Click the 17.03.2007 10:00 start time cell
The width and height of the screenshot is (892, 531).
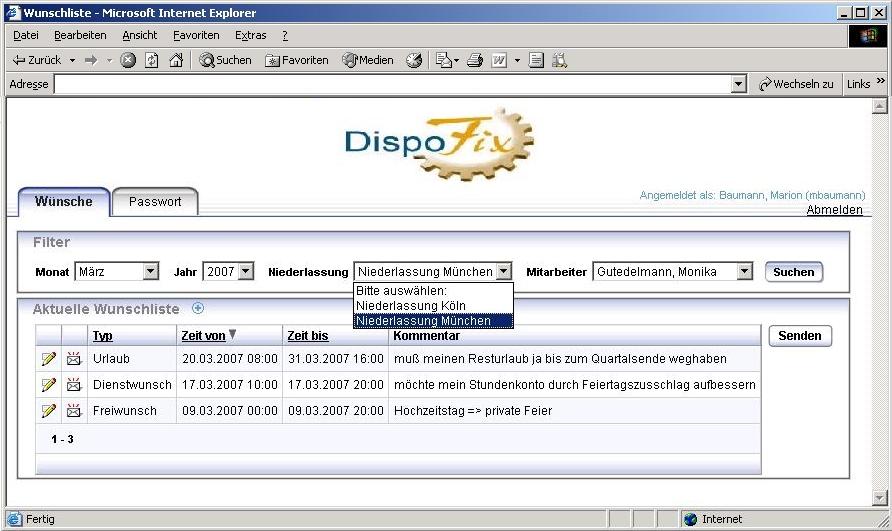230,385
